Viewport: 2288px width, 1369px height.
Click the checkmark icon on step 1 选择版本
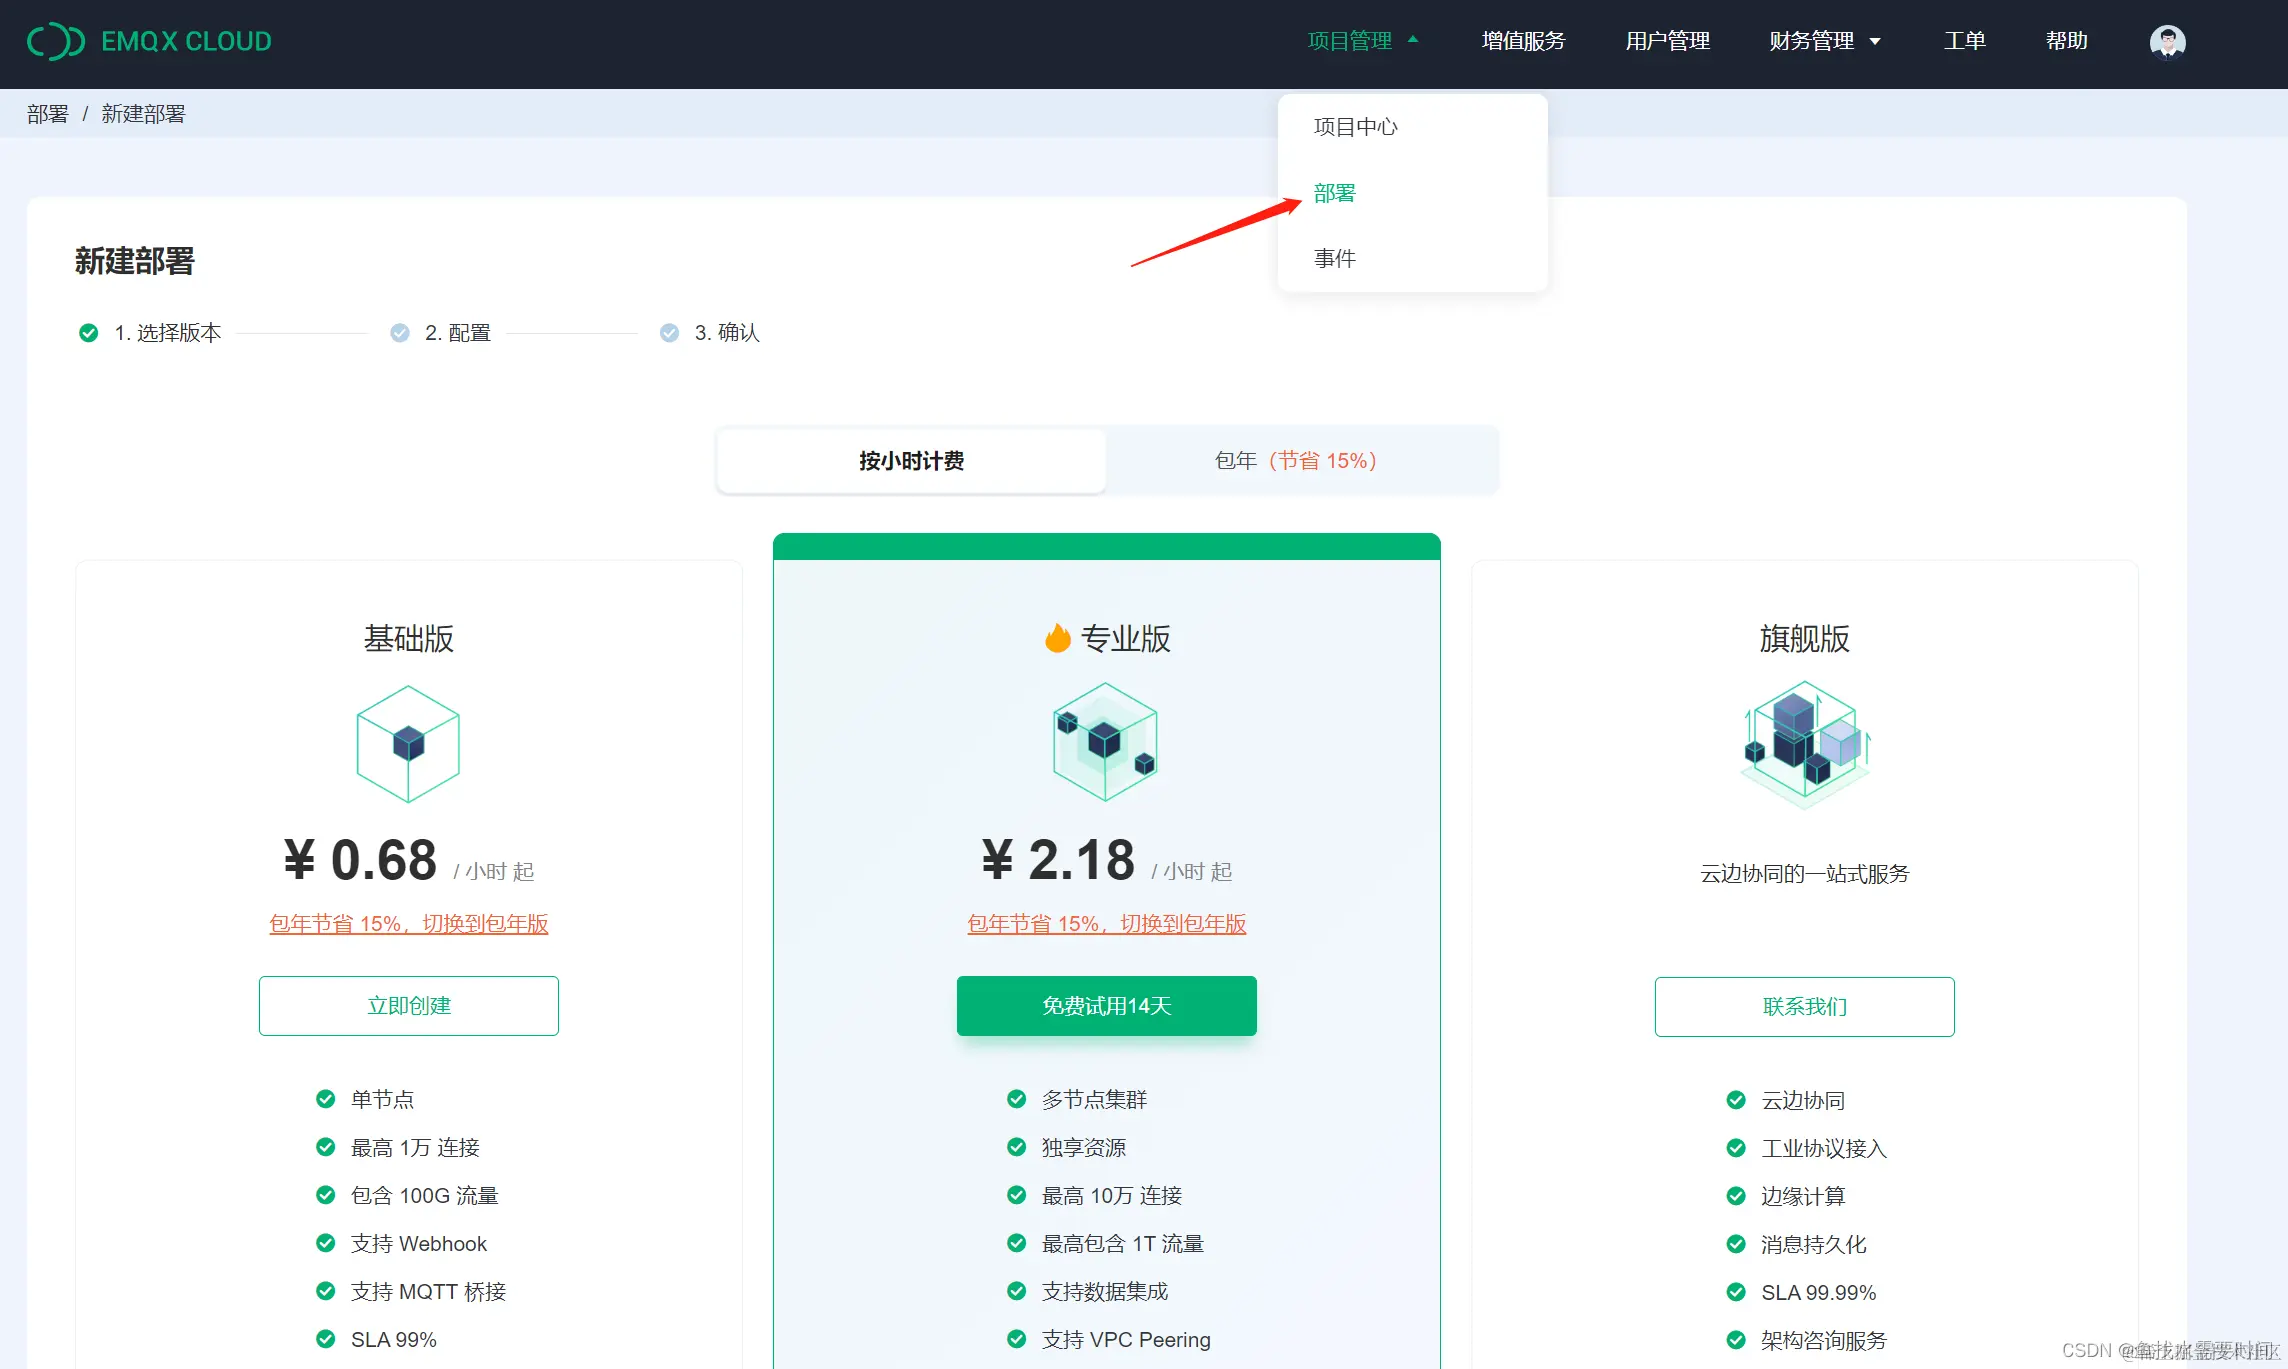click(87, 332)
